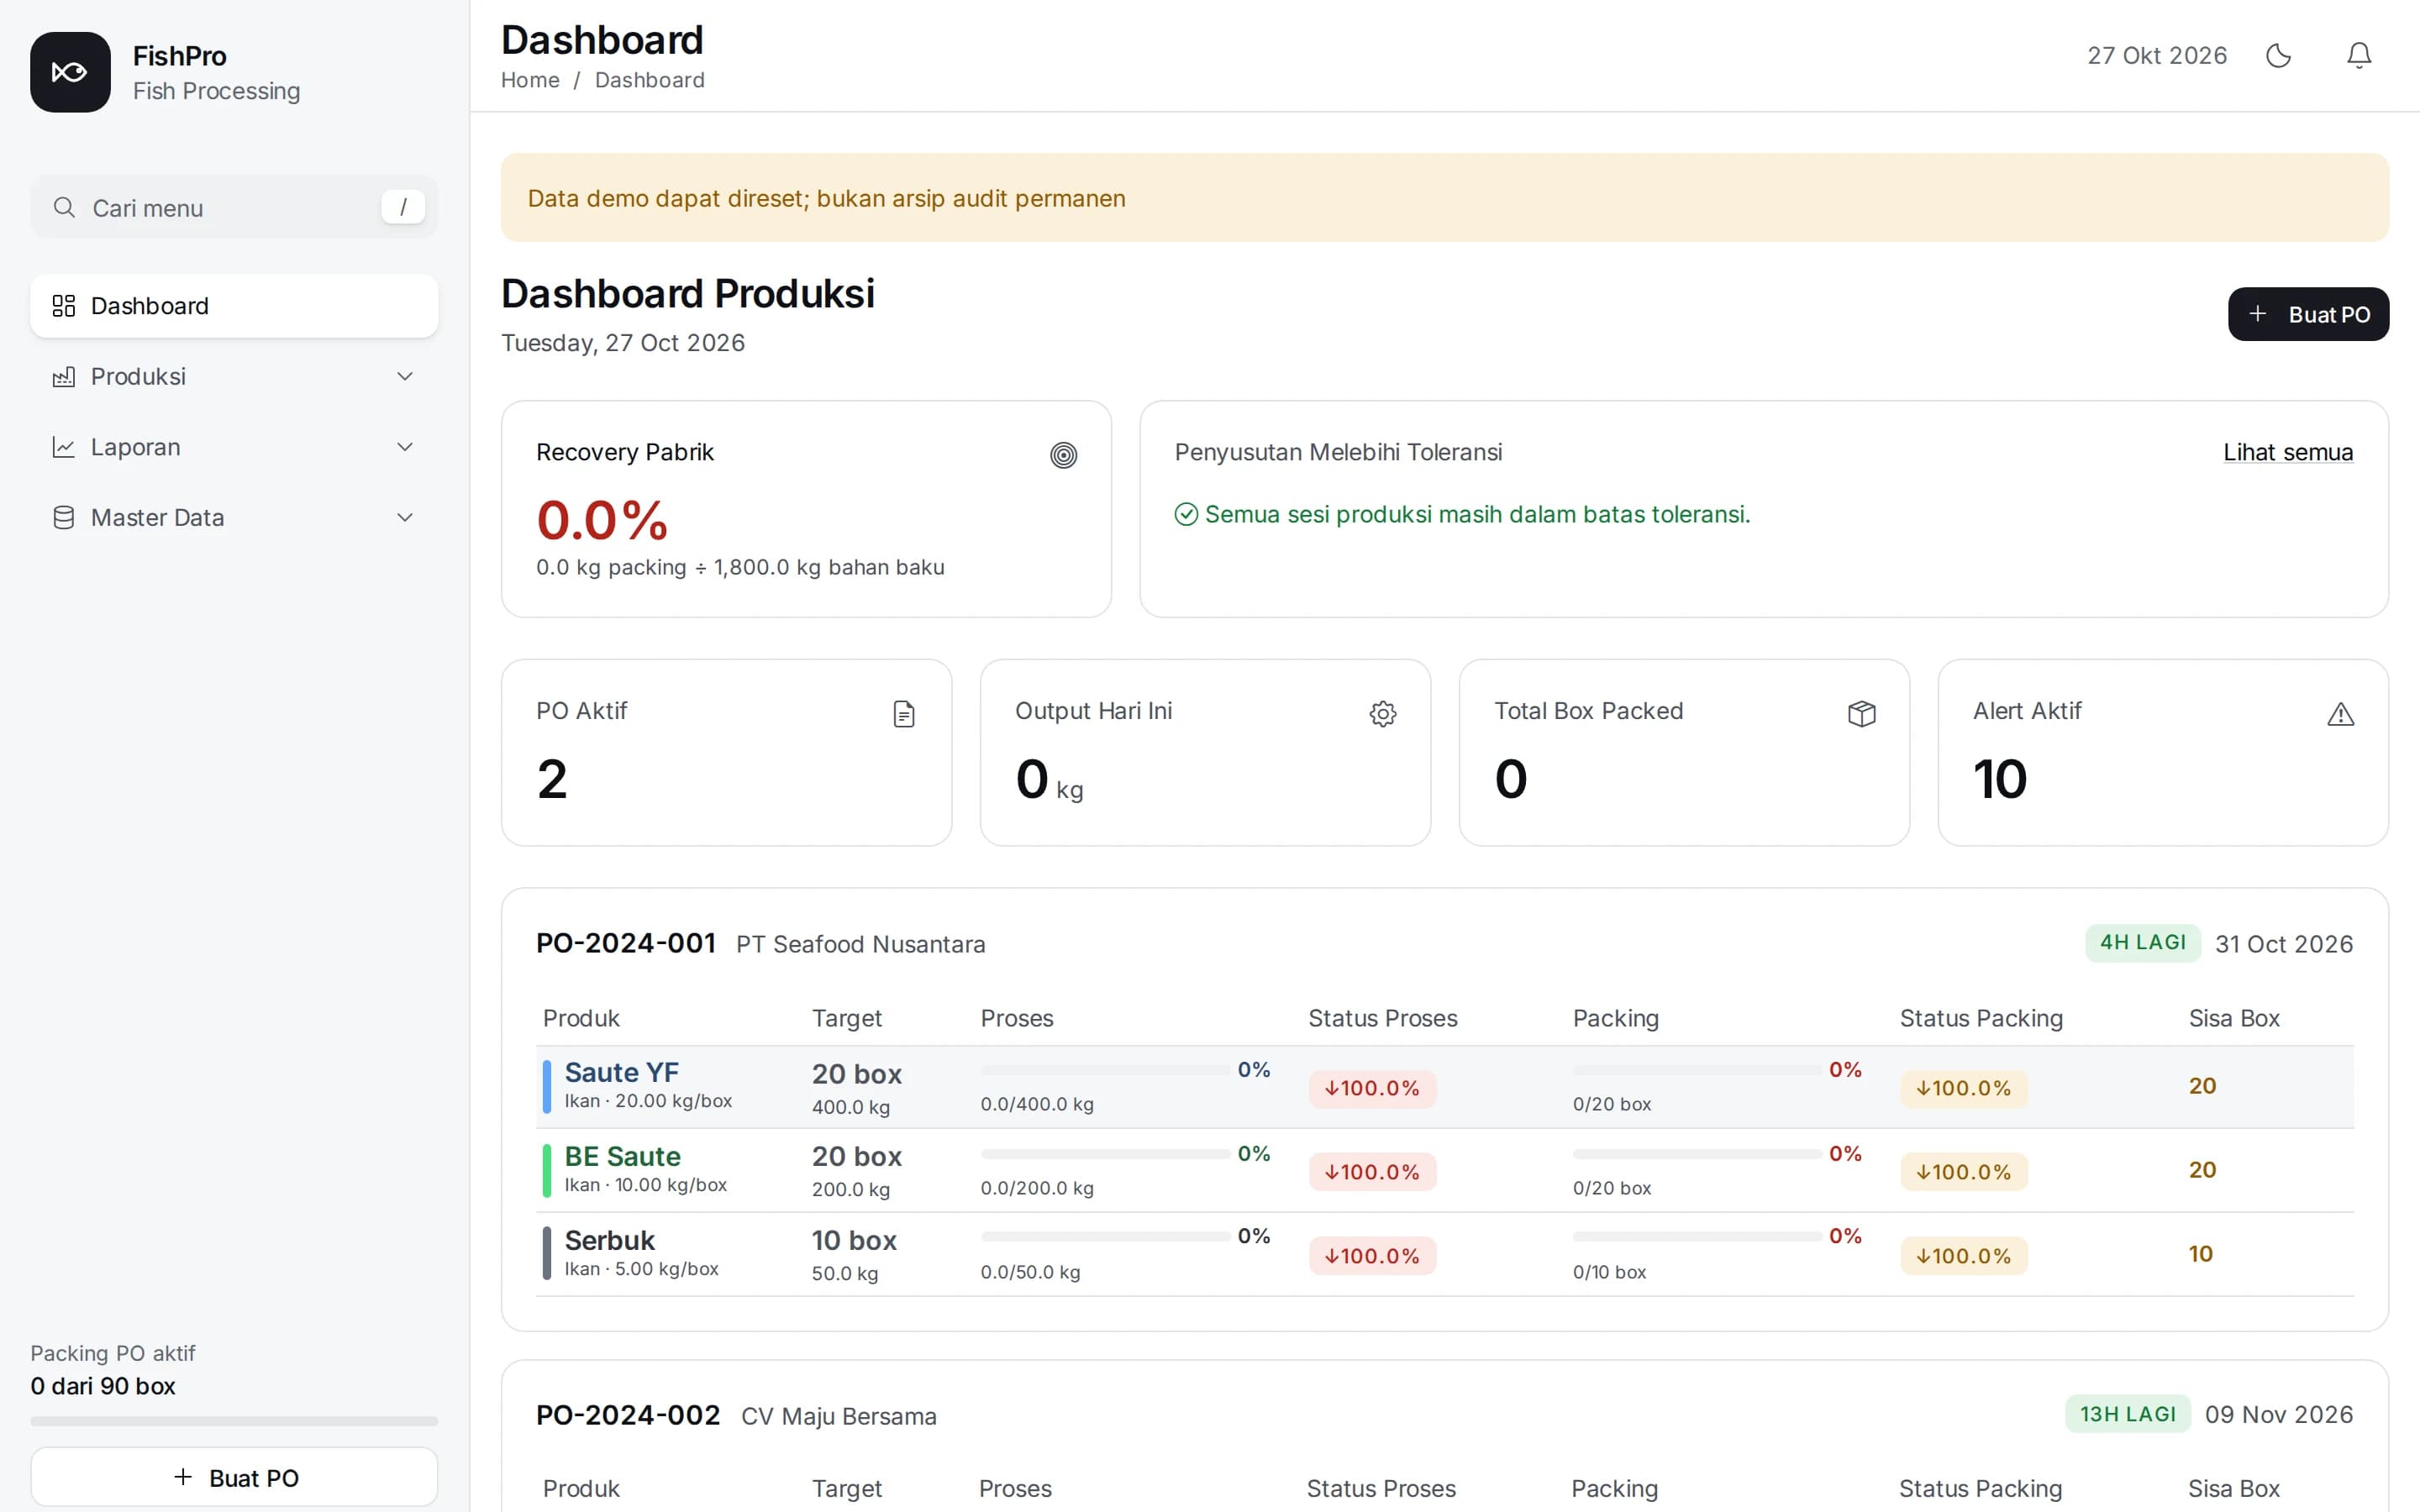The height and width of the screenshot is (1512, 2420).
Task: Click the Laporan chart icon in sidebar
Action: (x=64, y=447)
